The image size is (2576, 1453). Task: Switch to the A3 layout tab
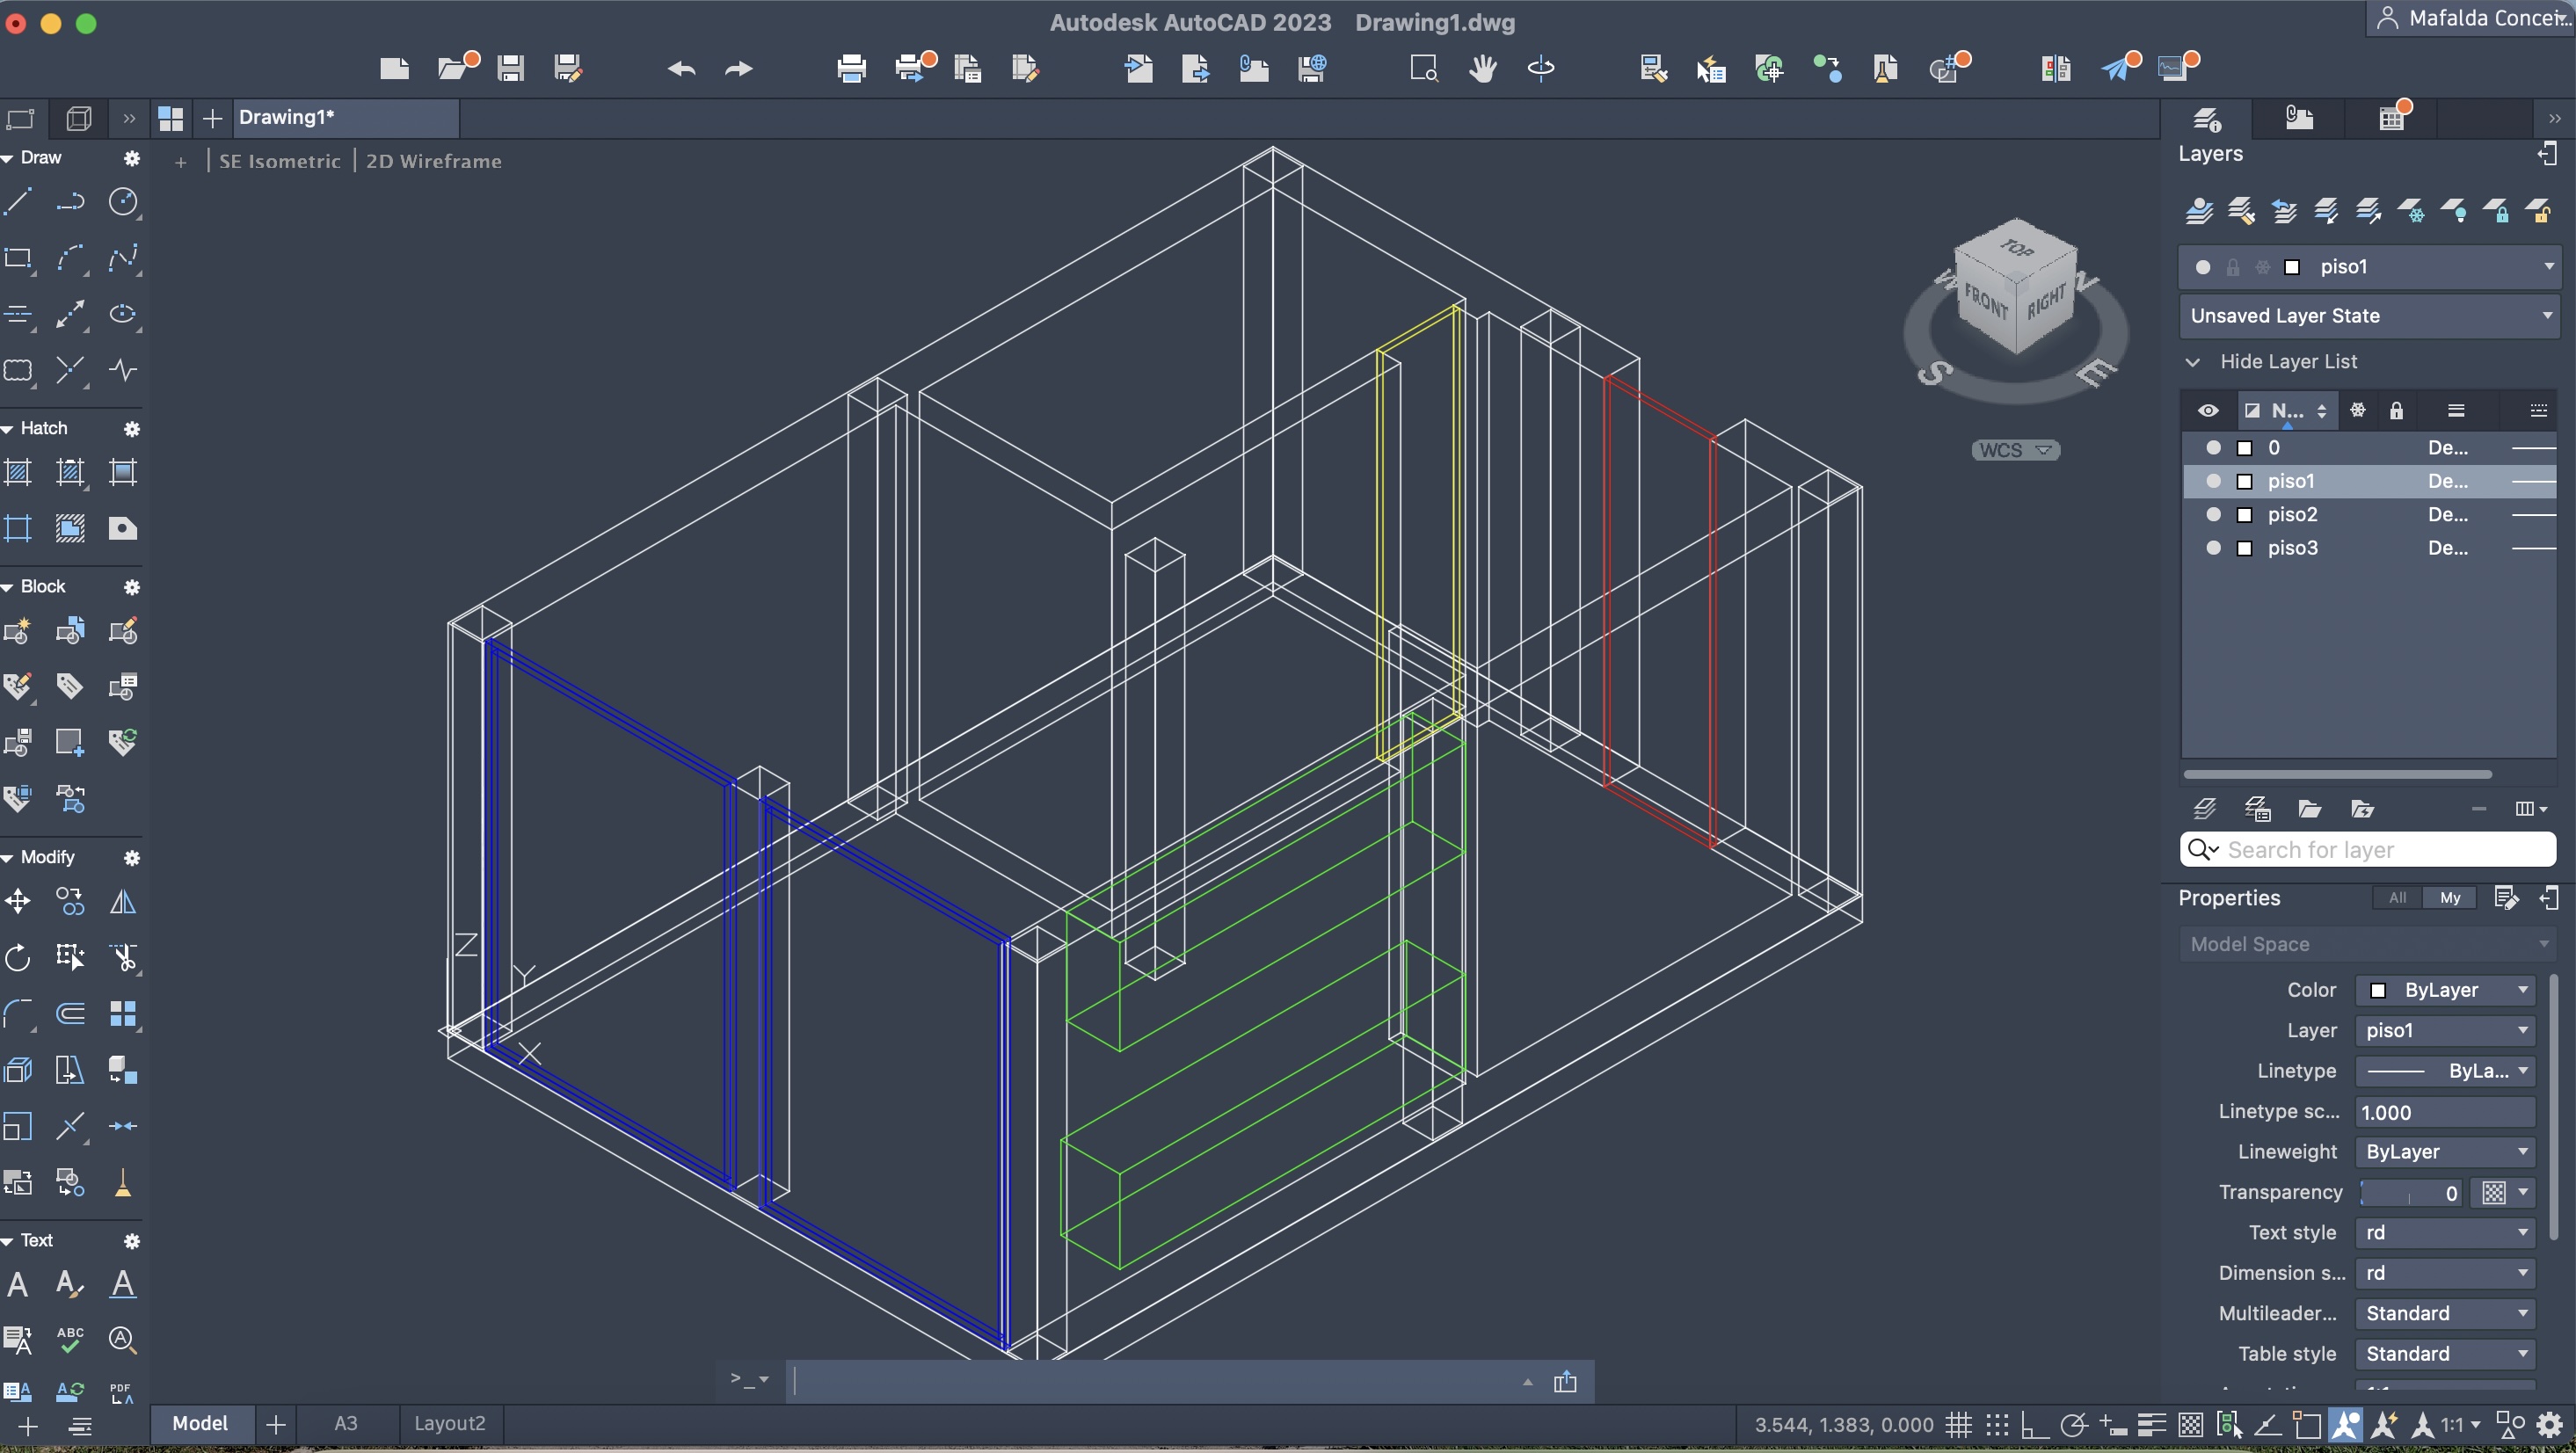(x=345, y=1423)
